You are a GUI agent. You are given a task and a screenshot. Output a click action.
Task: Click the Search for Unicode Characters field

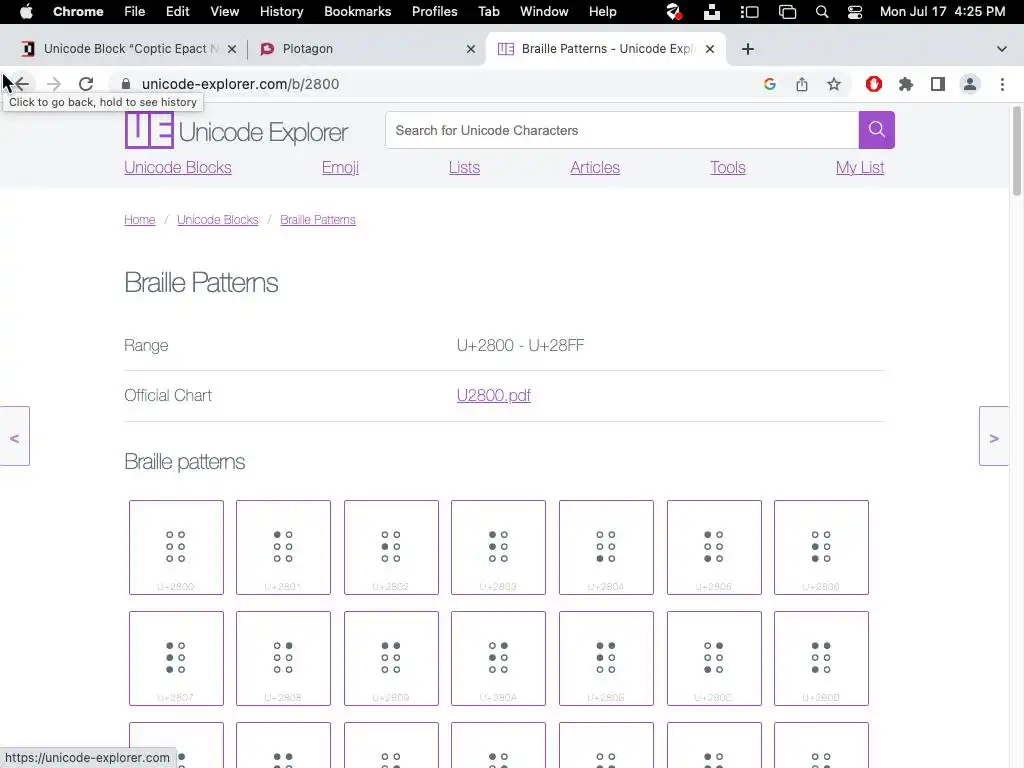click(x=622, y=130)
